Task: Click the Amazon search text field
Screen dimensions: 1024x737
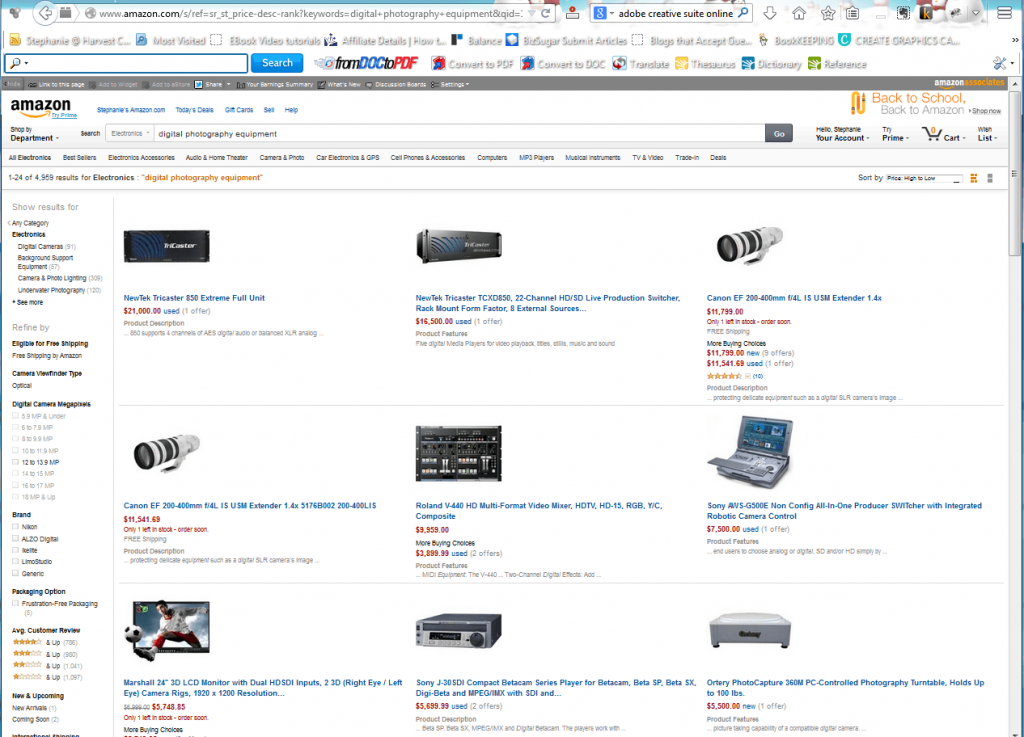Action: pos(459,133)
